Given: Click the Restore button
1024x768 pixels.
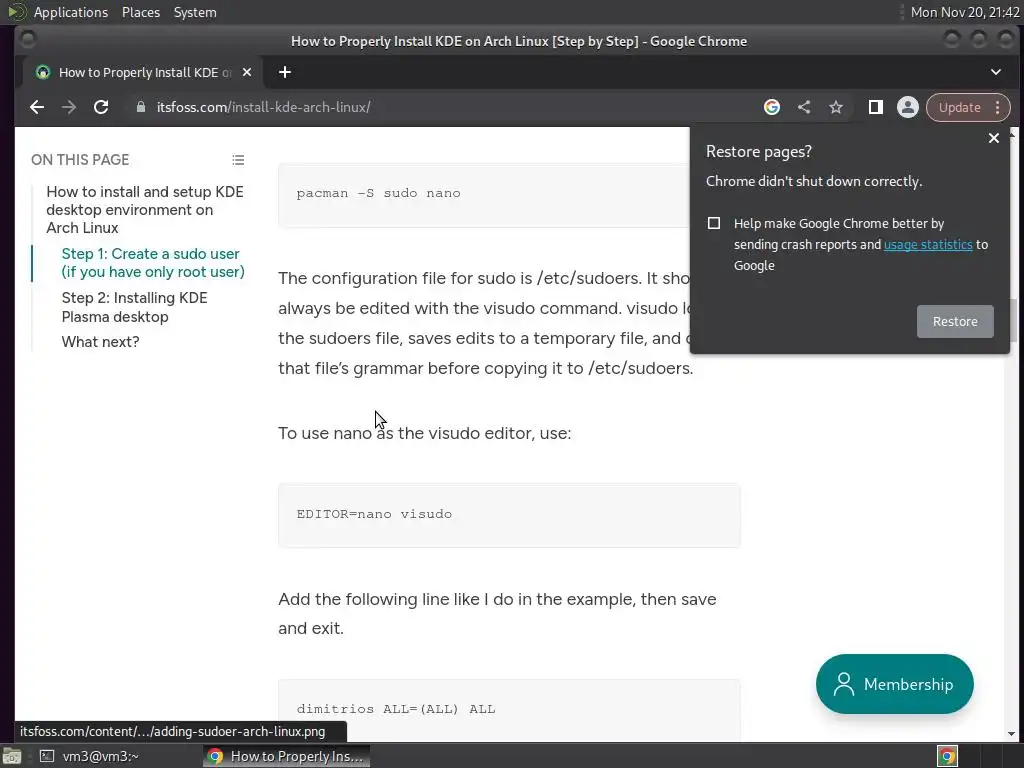Looking at the screenshot, I should (x=955, y=321).
